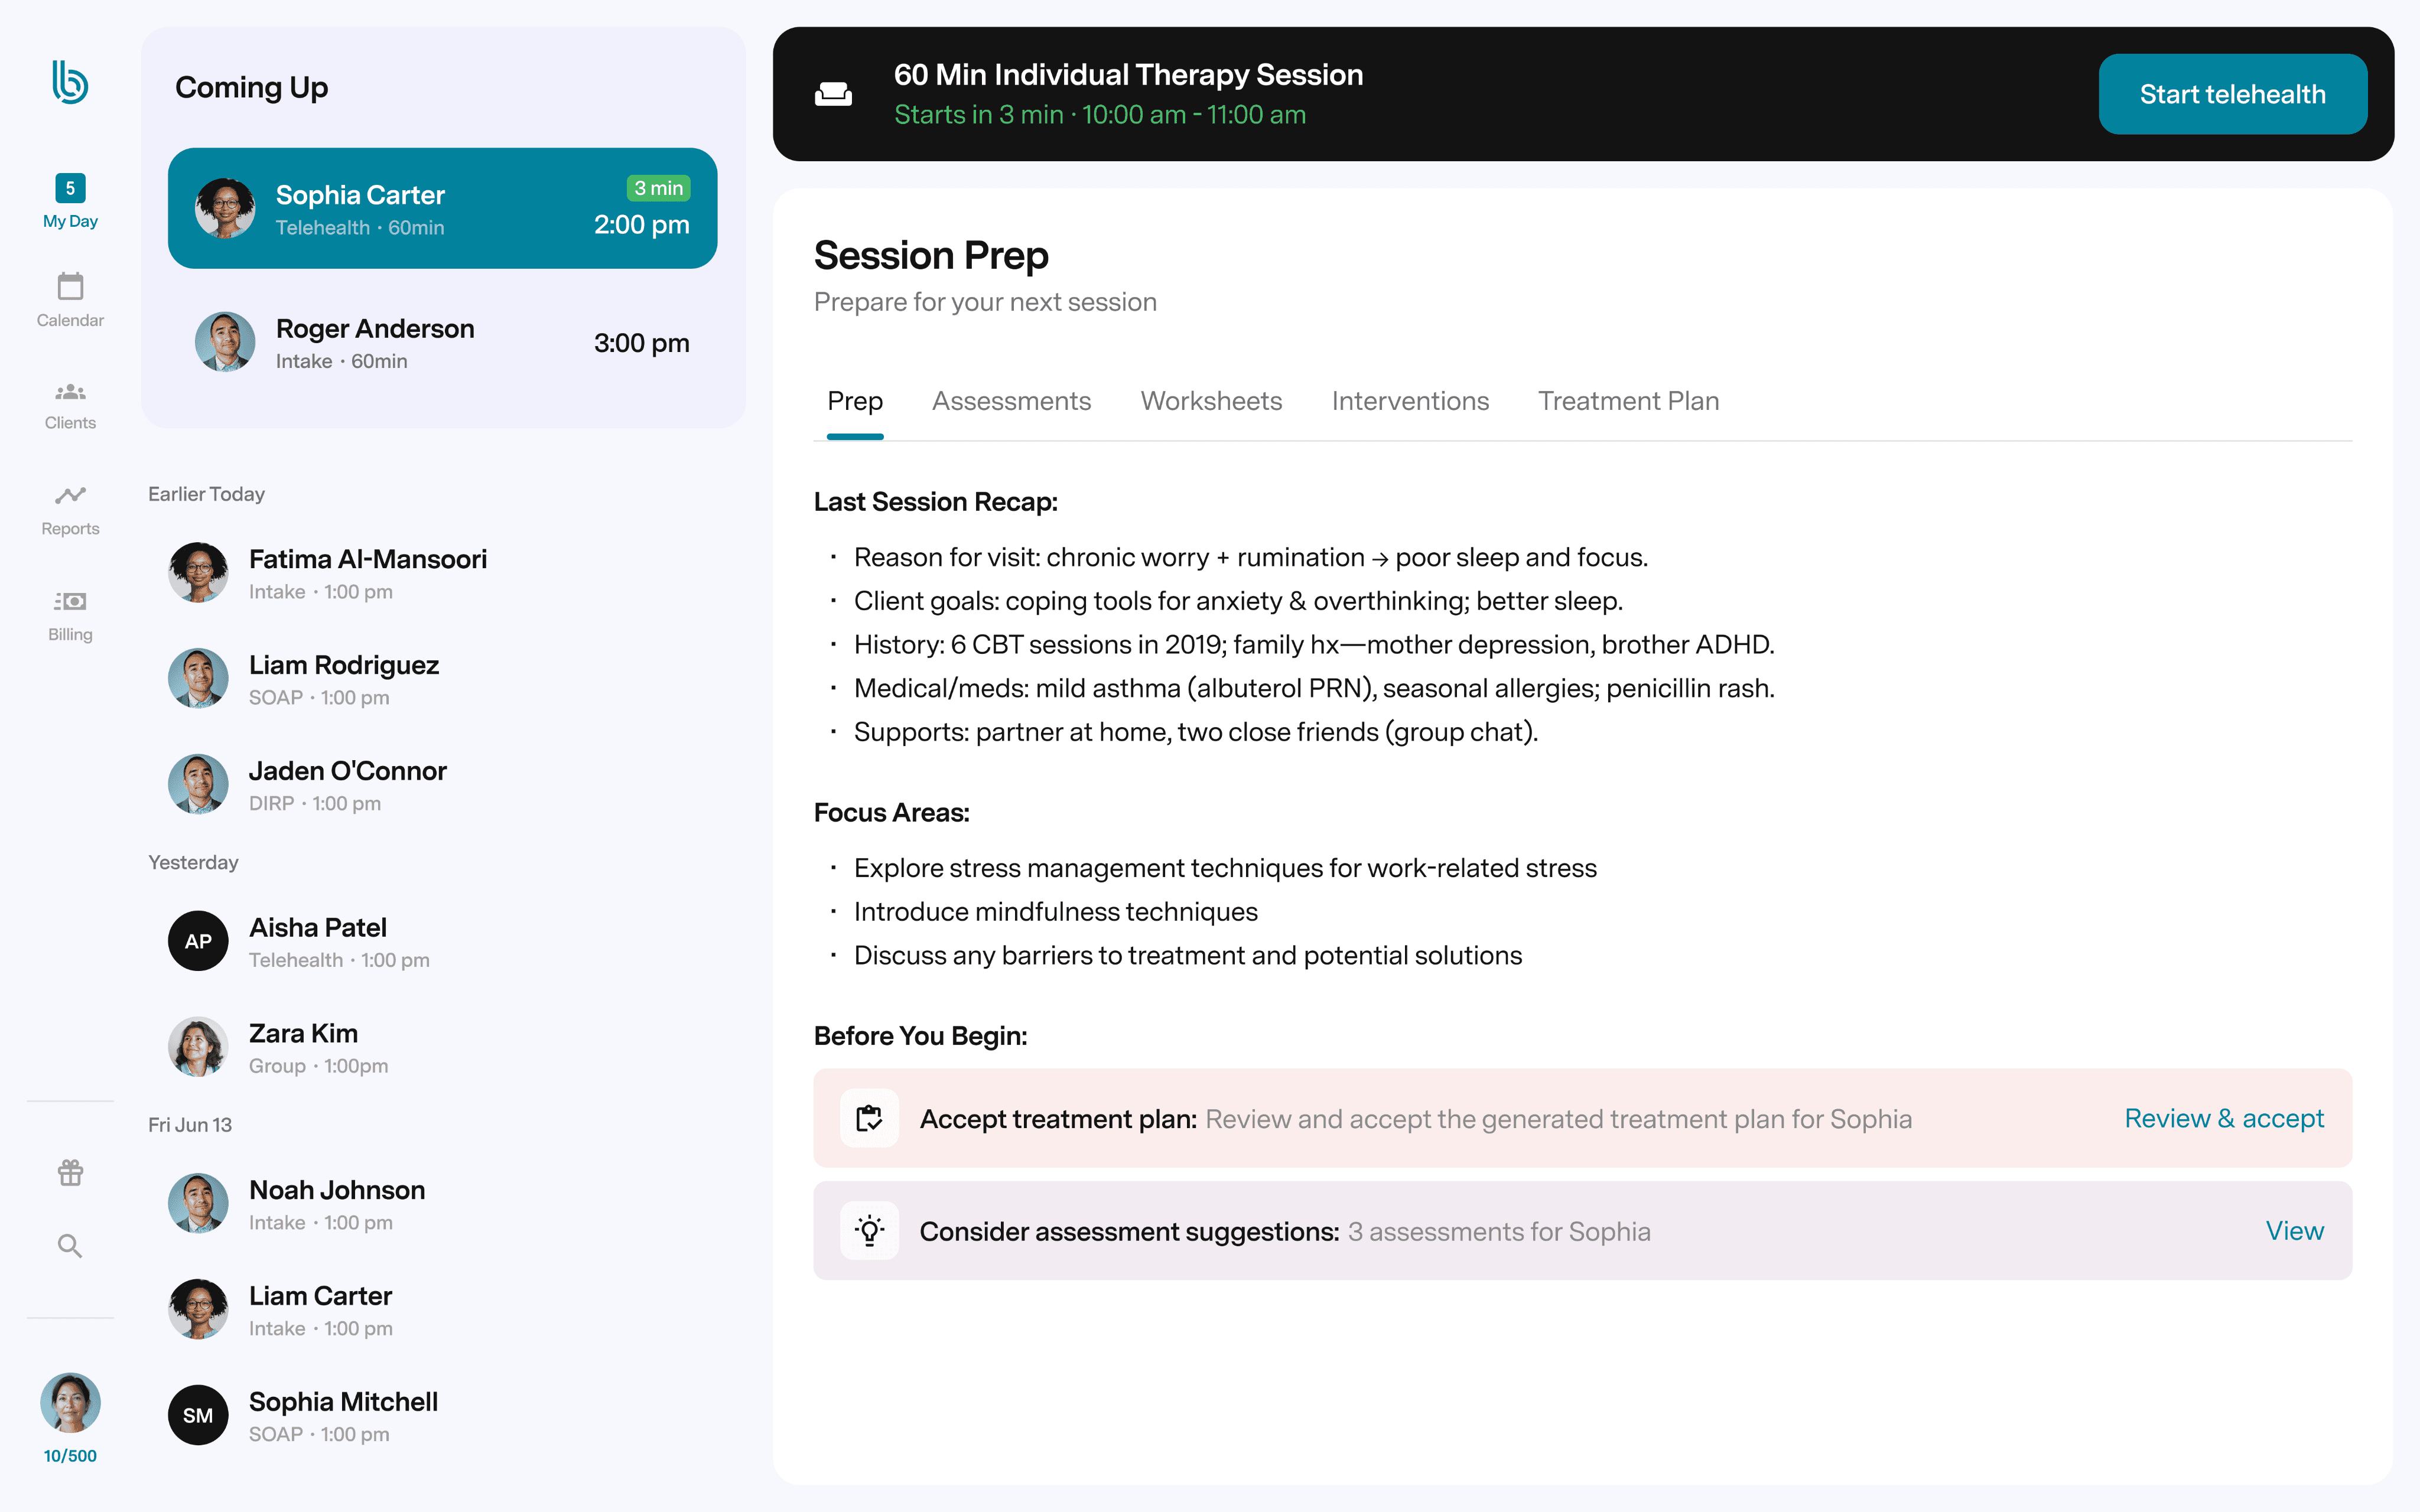2420x1512 pixels.
Task: Open Roger Anderson's 3:00 pm intake
Action: tap(443, 342)
